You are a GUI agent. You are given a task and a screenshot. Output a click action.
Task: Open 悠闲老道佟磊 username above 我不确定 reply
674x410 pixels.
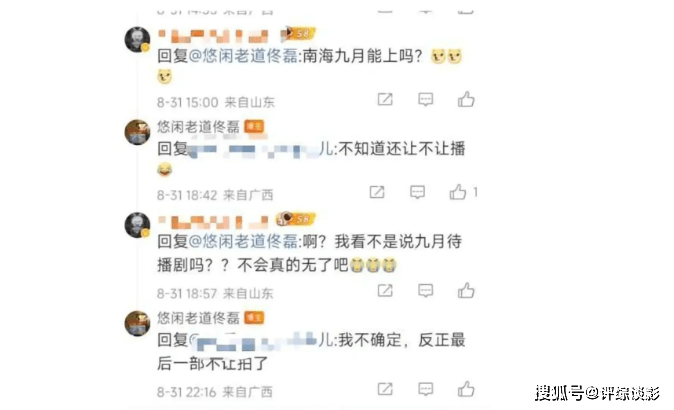click(x=198, y=318)
